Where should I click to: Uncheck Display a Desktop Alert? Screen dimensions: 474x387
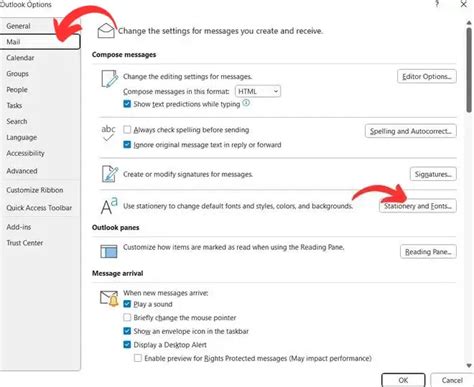pyautogui.click(x=127, y=344)
